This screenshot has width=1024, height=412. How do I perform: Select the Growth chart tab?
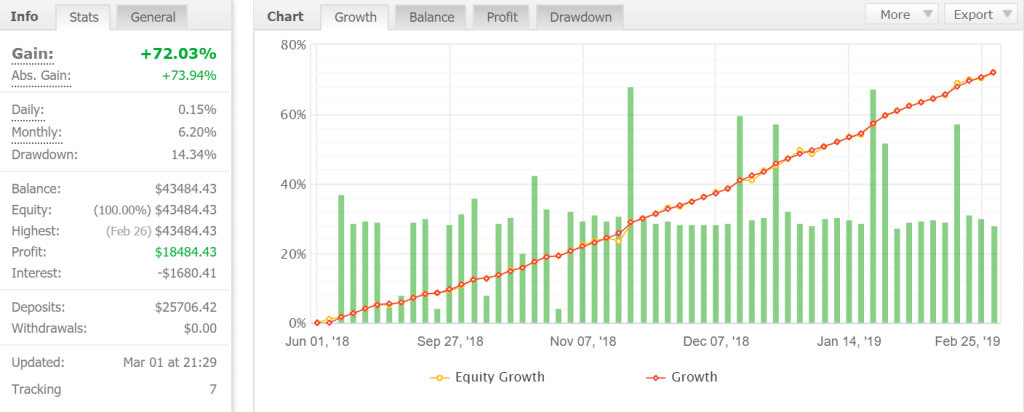click(x=354, y=17)
